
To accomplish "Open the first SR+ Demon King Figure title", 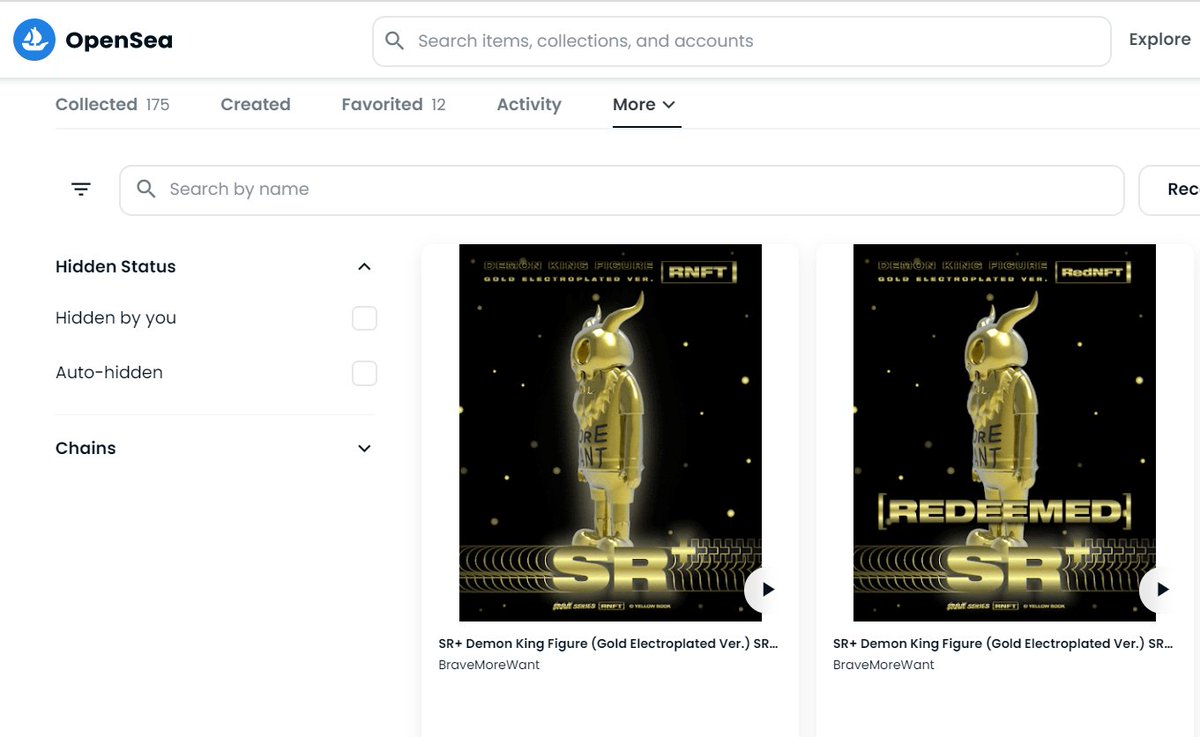I will [608, 644].
